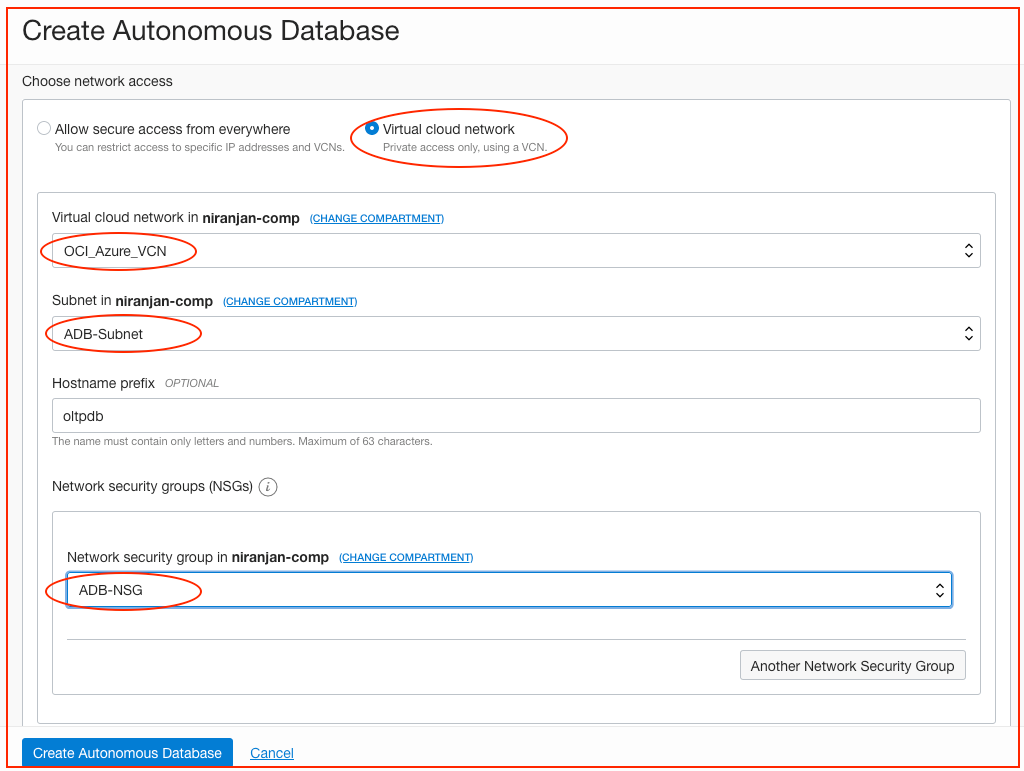
Task: Select the 'Virtual cloud network' radio button
Action: click(x=372, y=128)
